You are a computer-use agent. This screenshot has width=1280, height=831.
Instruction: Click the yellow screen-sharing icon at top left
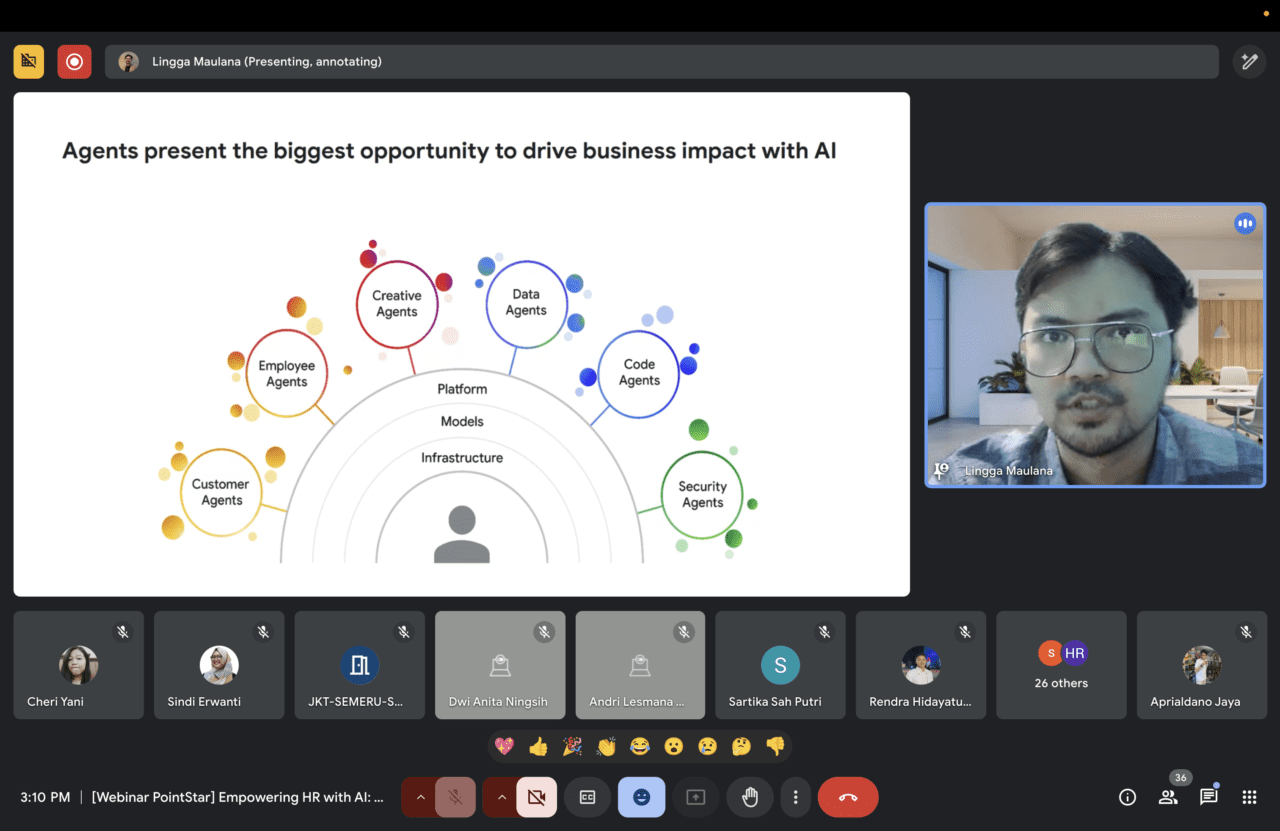[x=29, y=62]
